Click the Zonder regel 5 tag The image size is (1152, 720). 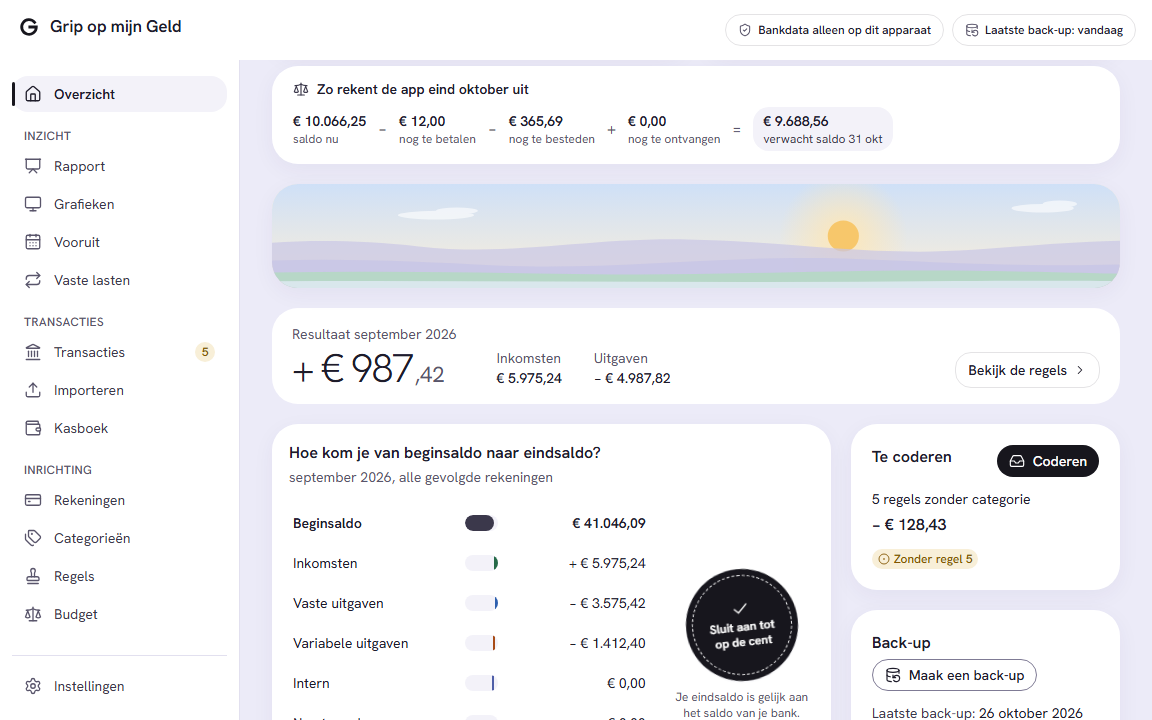pos(925,559)
